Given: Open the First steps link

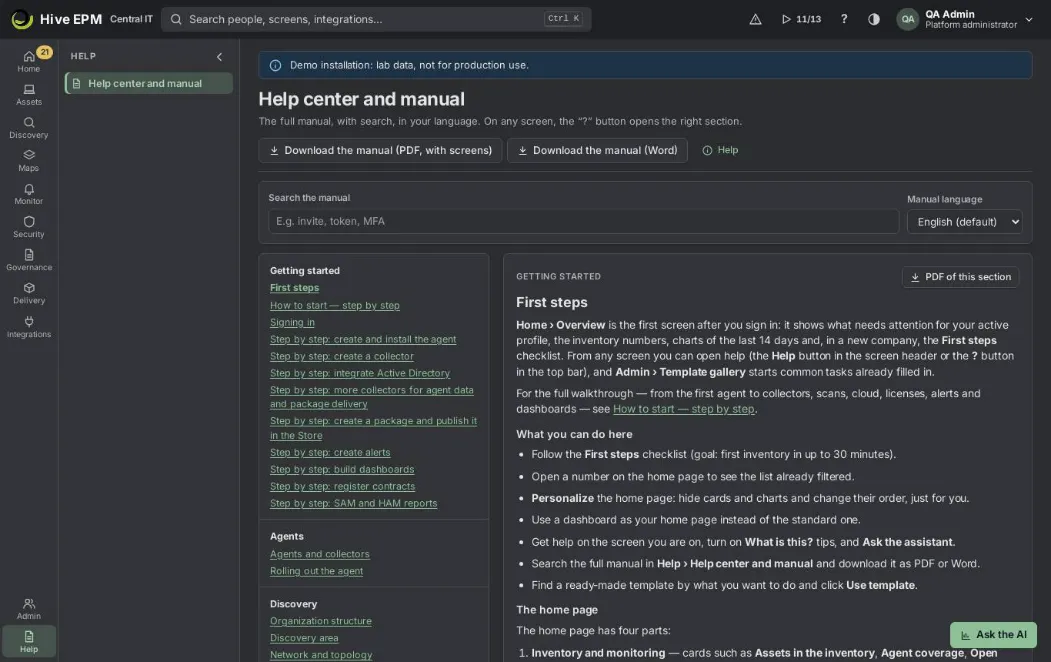Looking at the screenshot, I should (x=294, y=287).
